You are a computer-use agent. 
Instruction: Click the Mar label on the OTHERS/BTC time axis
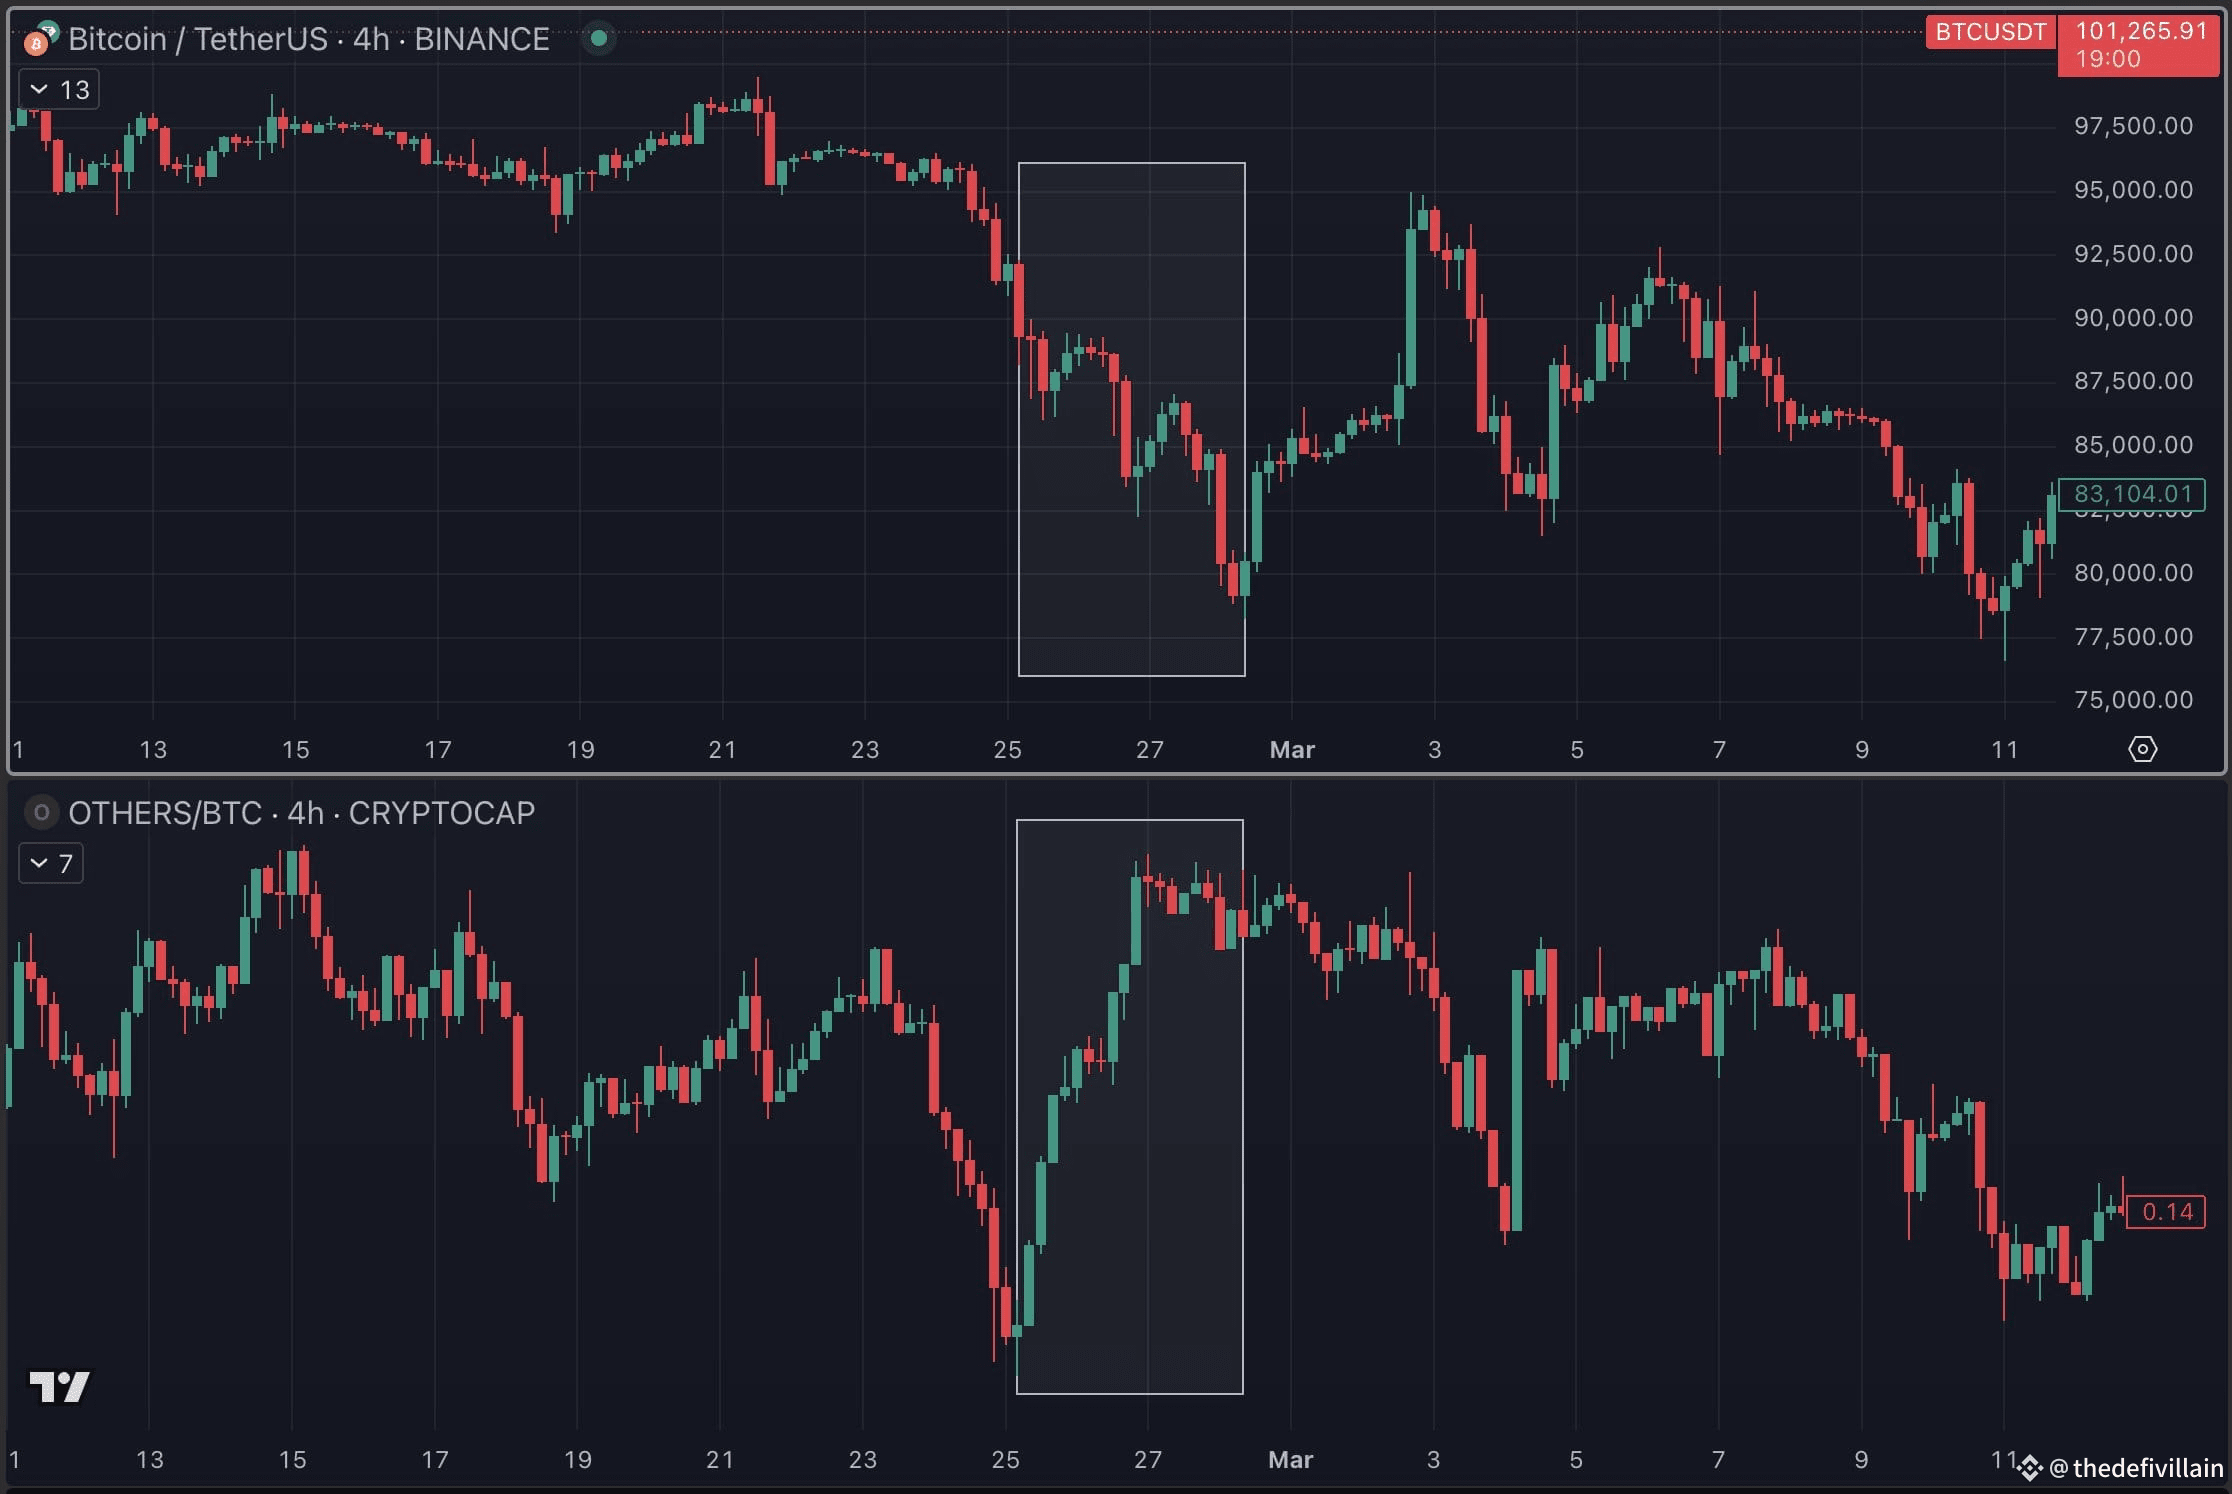coord(1291,1460)
